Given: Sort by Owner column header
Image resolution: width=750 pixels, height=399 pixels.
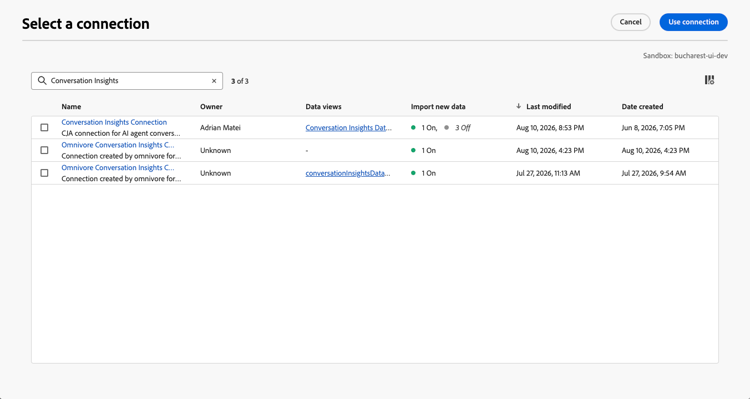Looking at the screenshot, I should click(211, 107).
